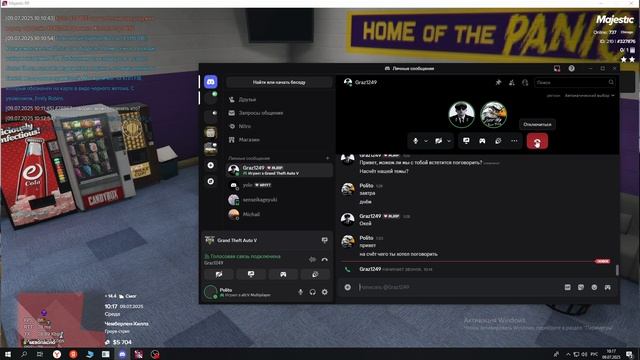Start an activity from sidebar voice panel
The width and height of the screenshot is (640, 360).
coord(283,274)
